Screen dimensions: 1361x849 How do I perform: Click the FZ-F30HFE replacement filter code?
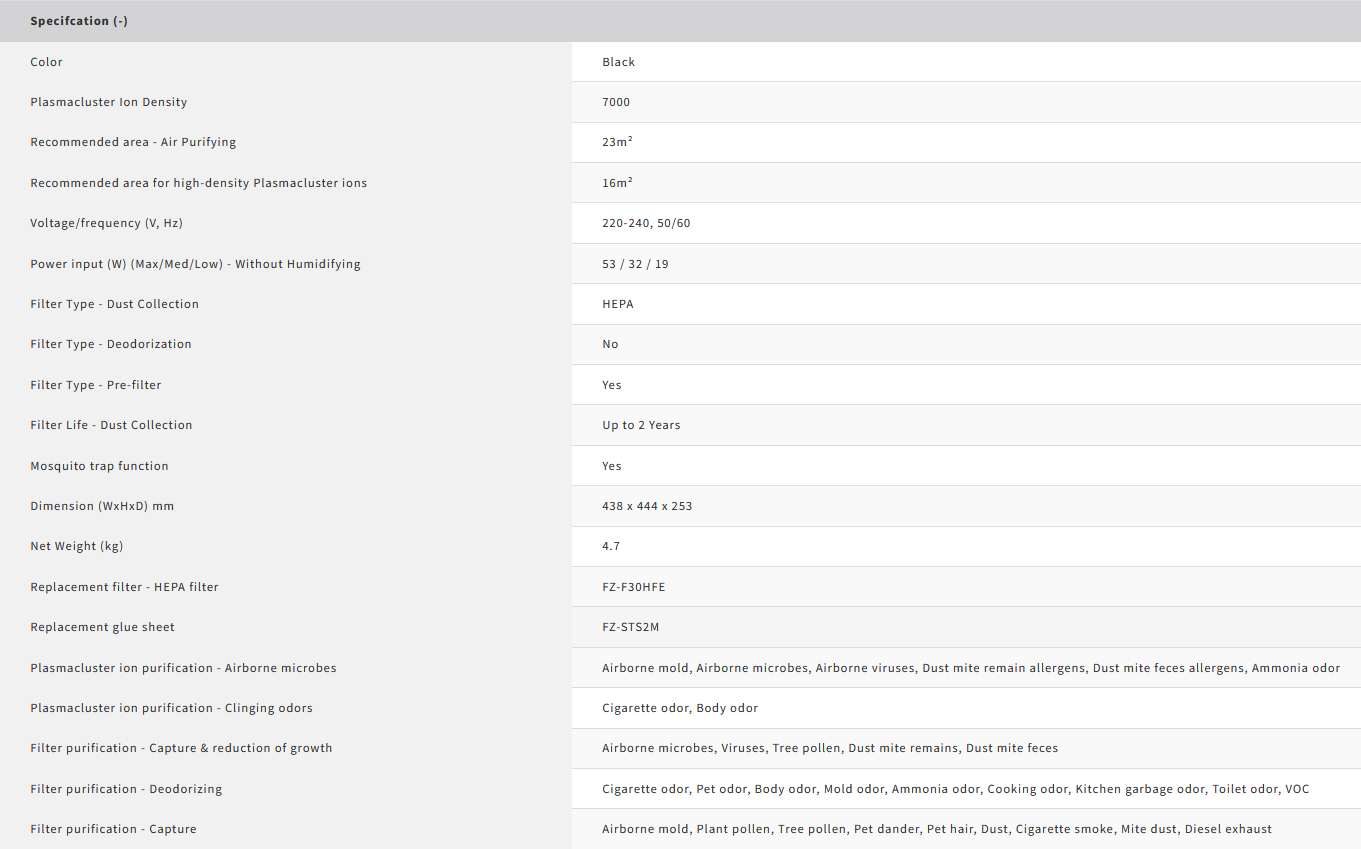(x=633, y=587)
